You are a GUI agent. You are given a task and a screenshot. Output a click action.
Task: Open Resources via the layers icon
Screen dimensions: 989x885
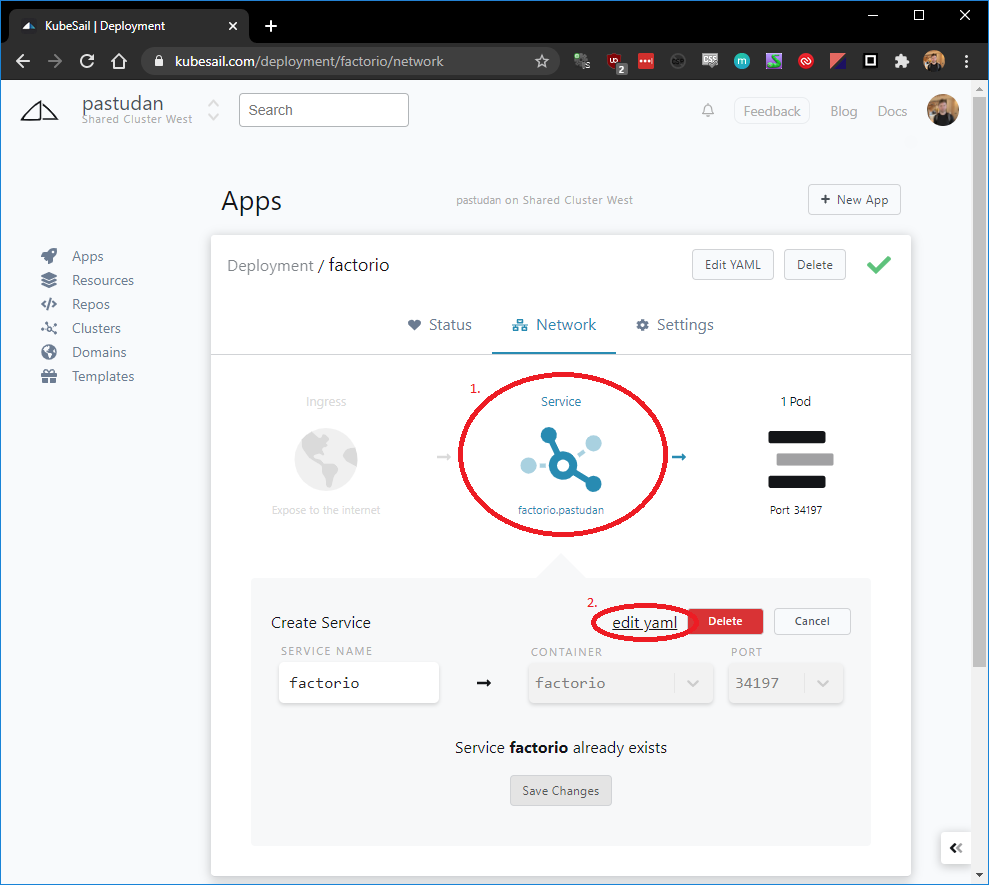click(49, 280)
